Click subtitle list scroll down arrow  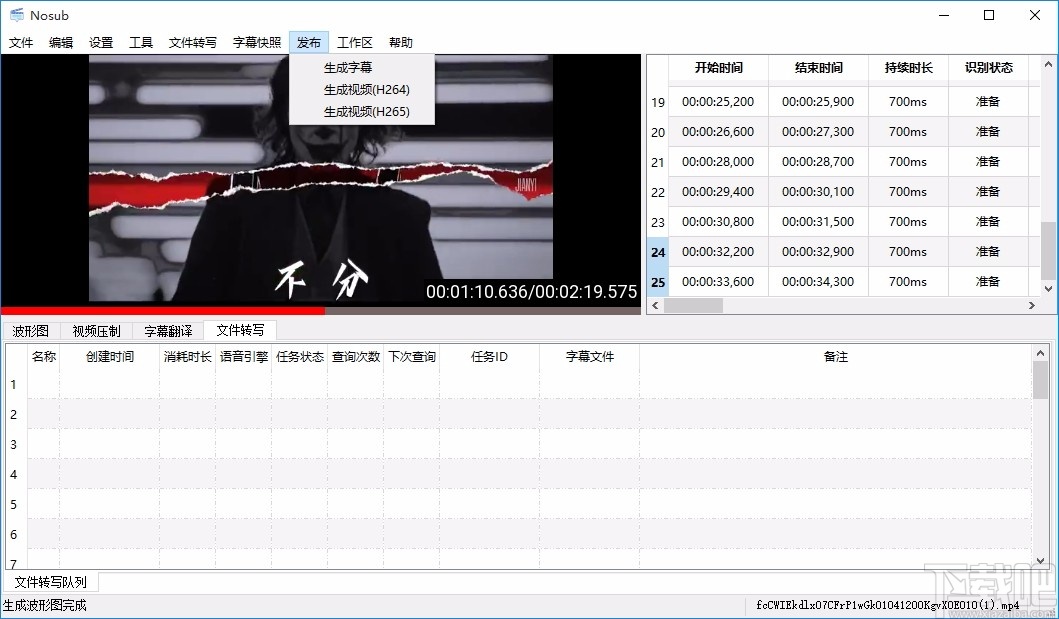1048,288
